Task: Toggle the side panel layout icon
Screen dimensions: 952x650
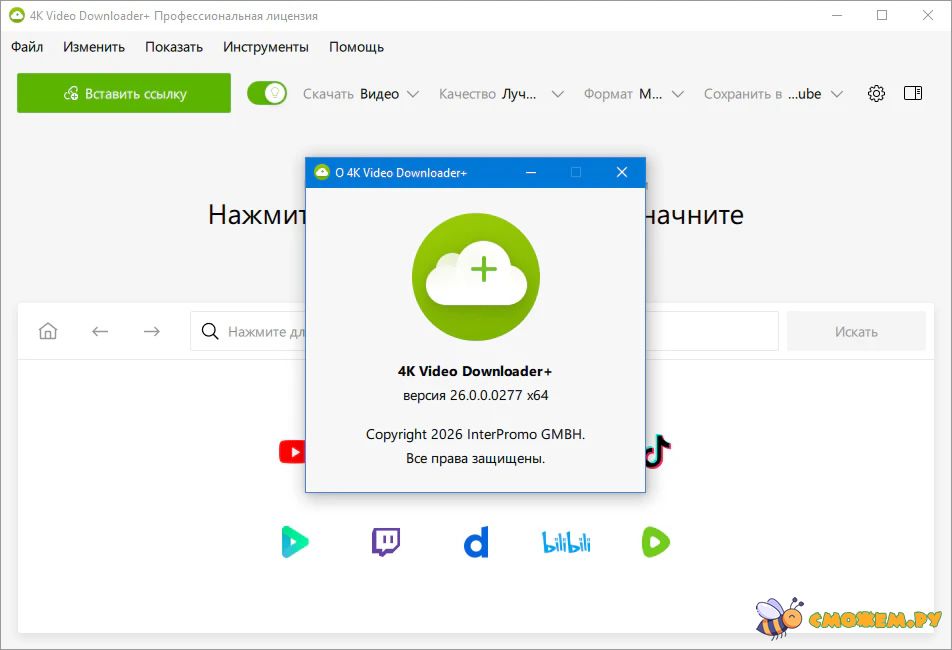Action: [x=912, y=93]
